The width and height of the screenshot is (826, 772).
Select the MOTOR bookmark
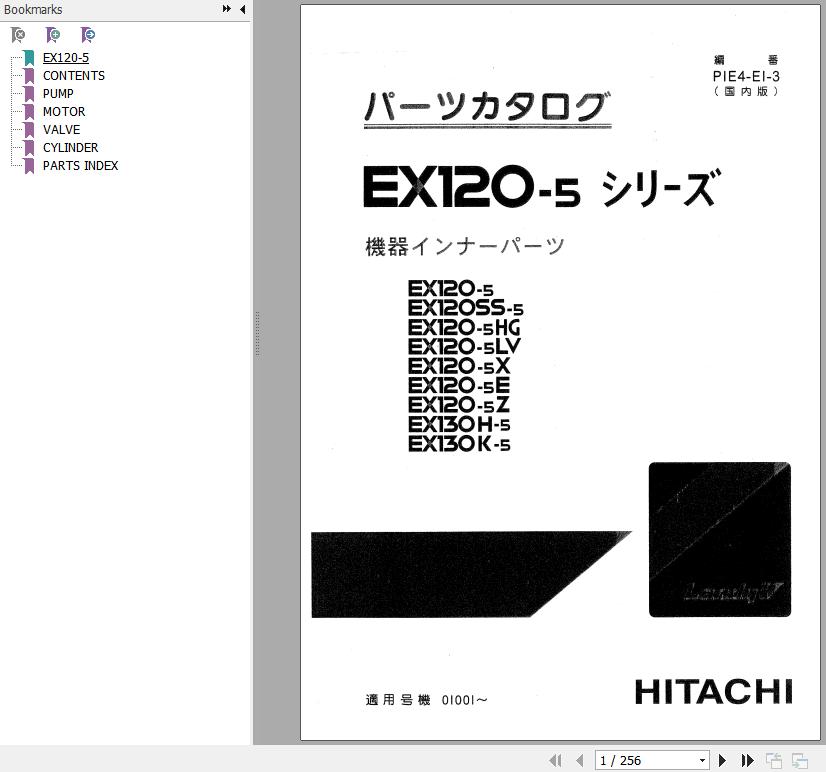(x=64, y=112)
